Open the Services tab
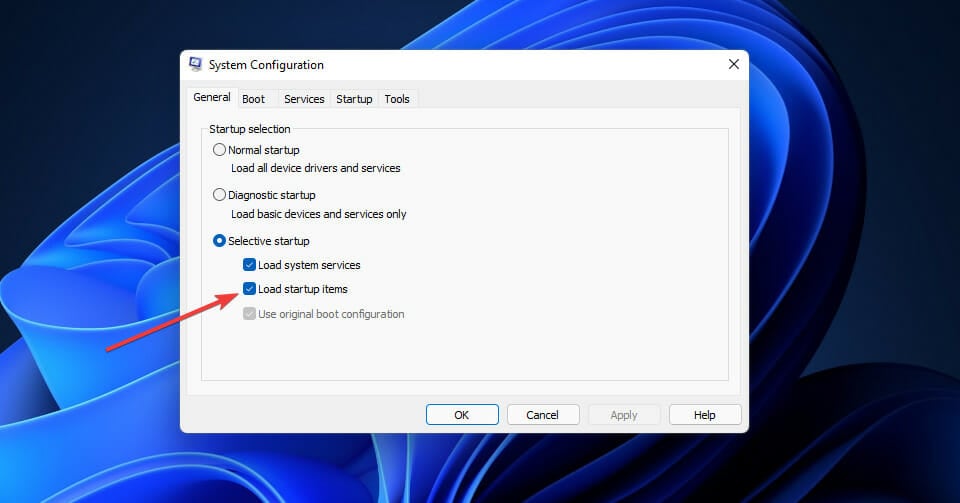 coord(304,99)
